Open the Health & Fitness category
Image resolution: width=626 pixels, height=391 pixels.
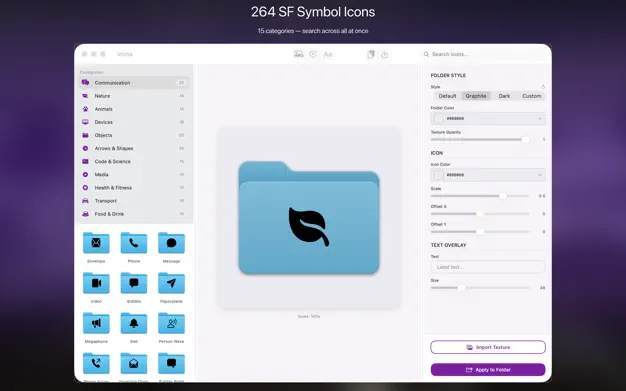click(134, 188)
